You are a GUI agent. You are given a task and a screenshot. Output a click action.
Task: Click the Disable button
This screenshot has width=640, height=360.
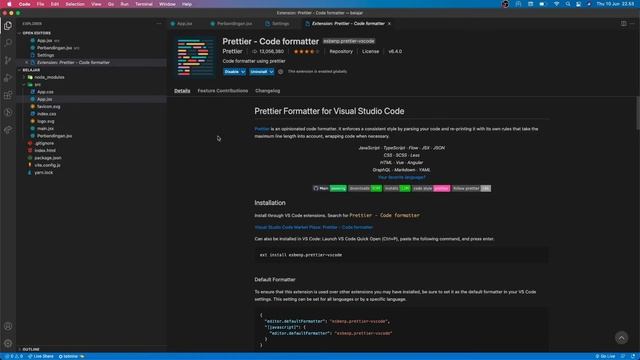[231, 71]
